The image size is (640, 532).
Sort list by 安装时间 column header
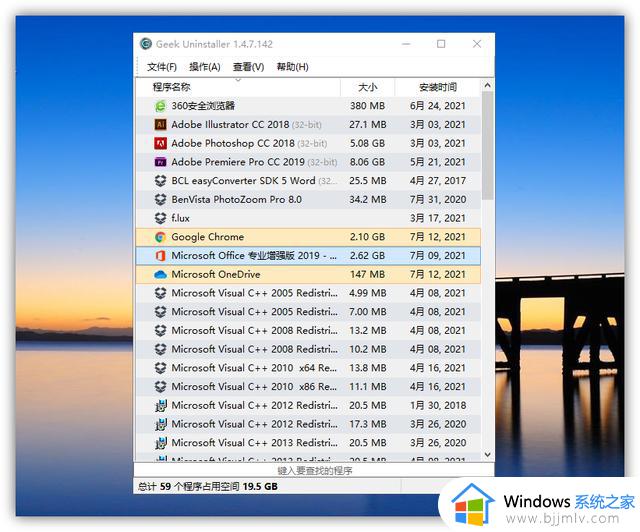(x=438, y=87)
